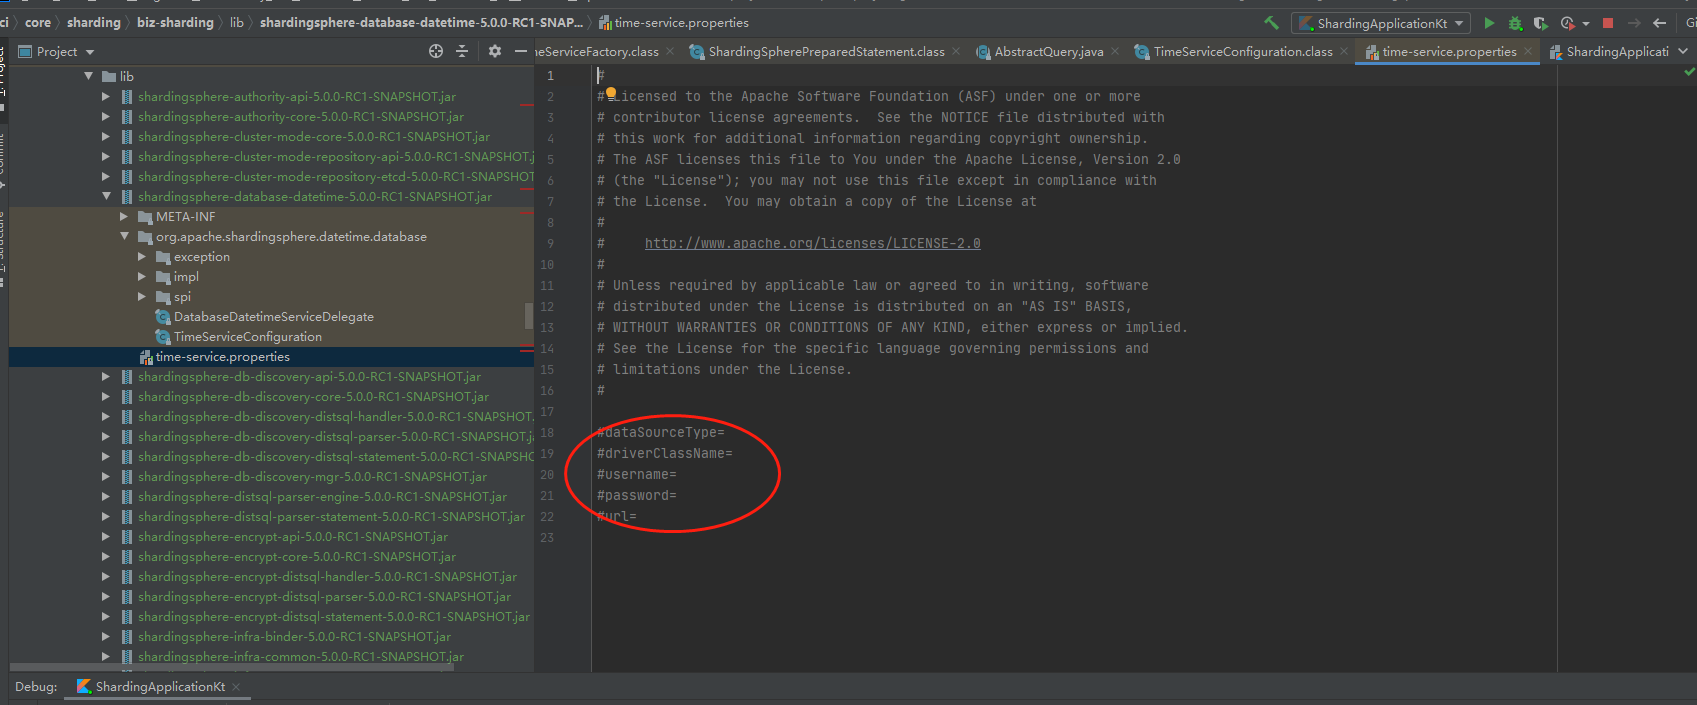
Task: Click breadcrumb 'biz-sharding'
Action: (x=175, y=22)
